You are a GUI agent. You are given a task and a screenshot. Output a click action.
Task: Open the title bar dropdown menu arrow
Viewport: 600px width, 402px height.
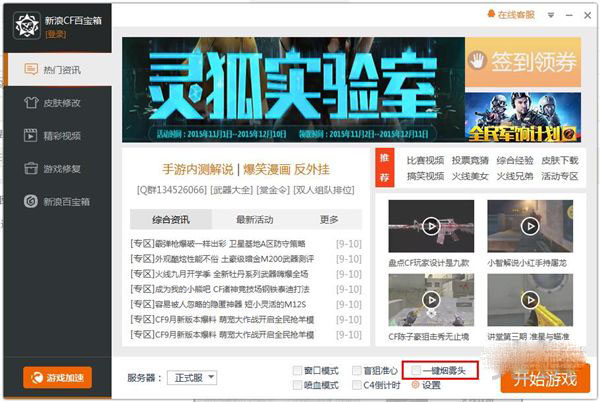tap(552, 15)
